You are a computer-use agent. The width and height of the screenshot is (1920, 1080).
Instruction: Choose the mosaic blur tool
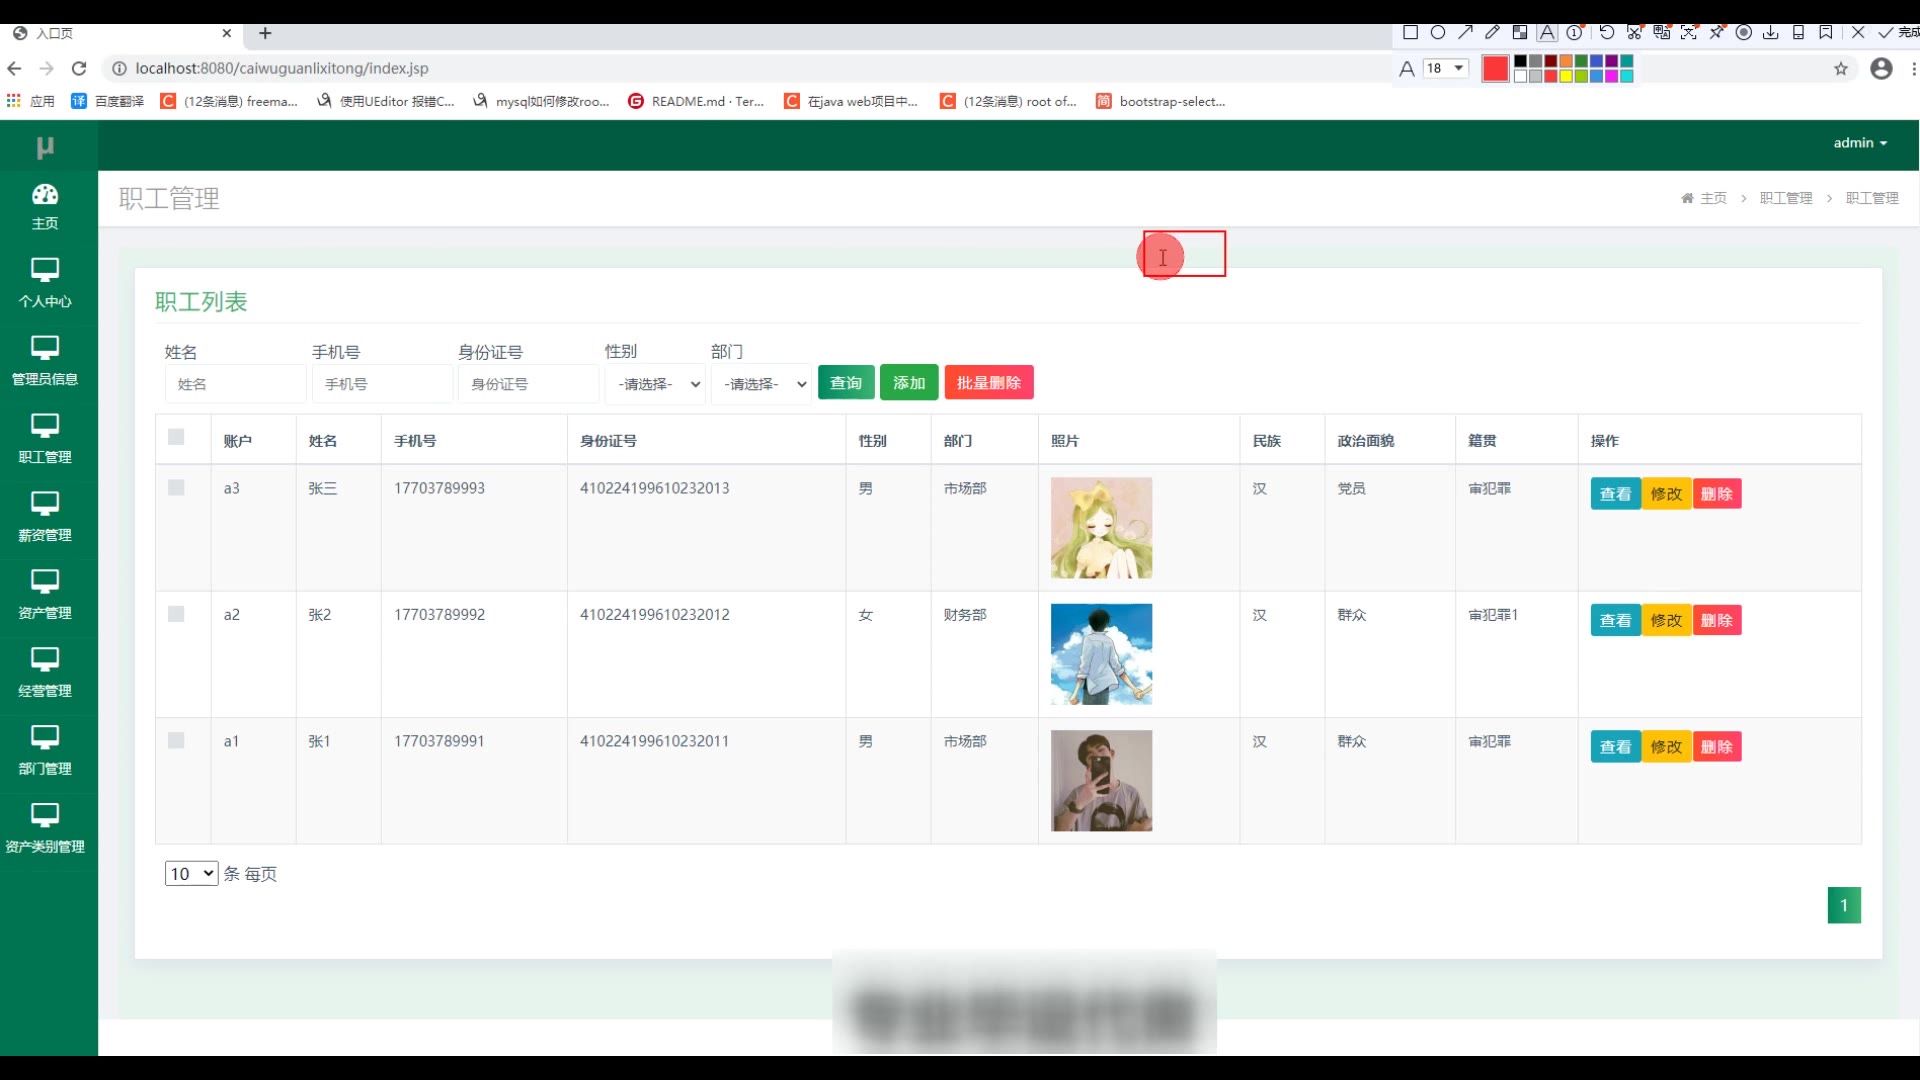point(1520,32)
